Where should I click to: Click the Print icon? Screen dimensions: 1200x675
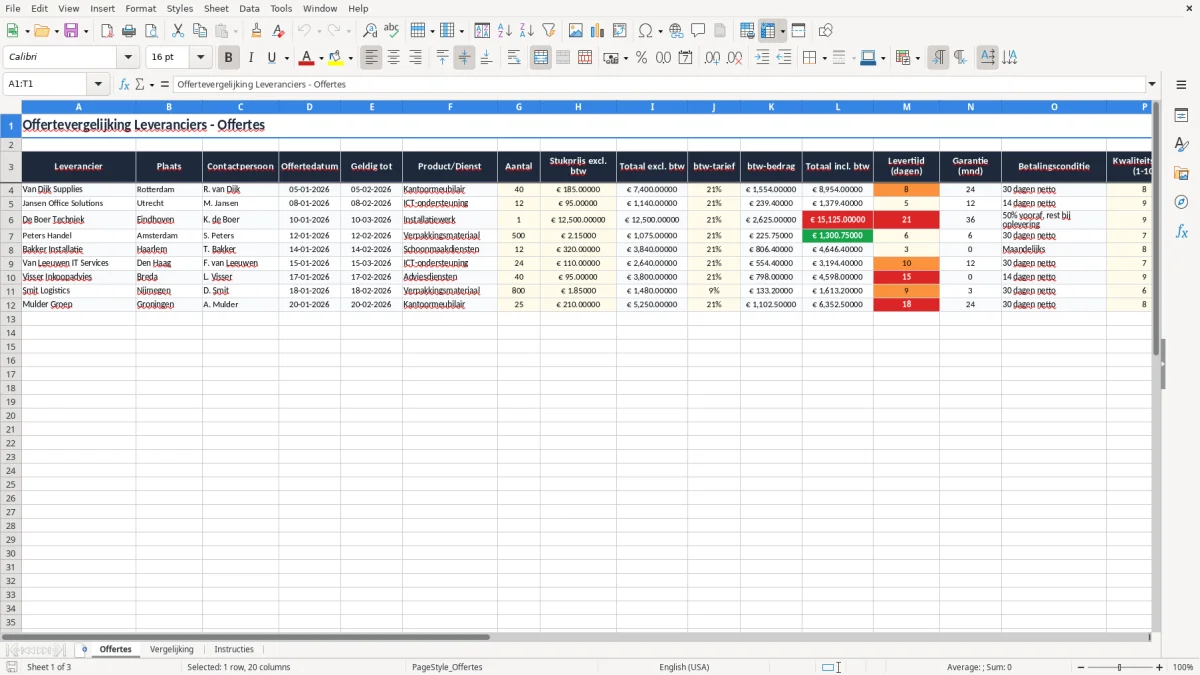(129, 31)
